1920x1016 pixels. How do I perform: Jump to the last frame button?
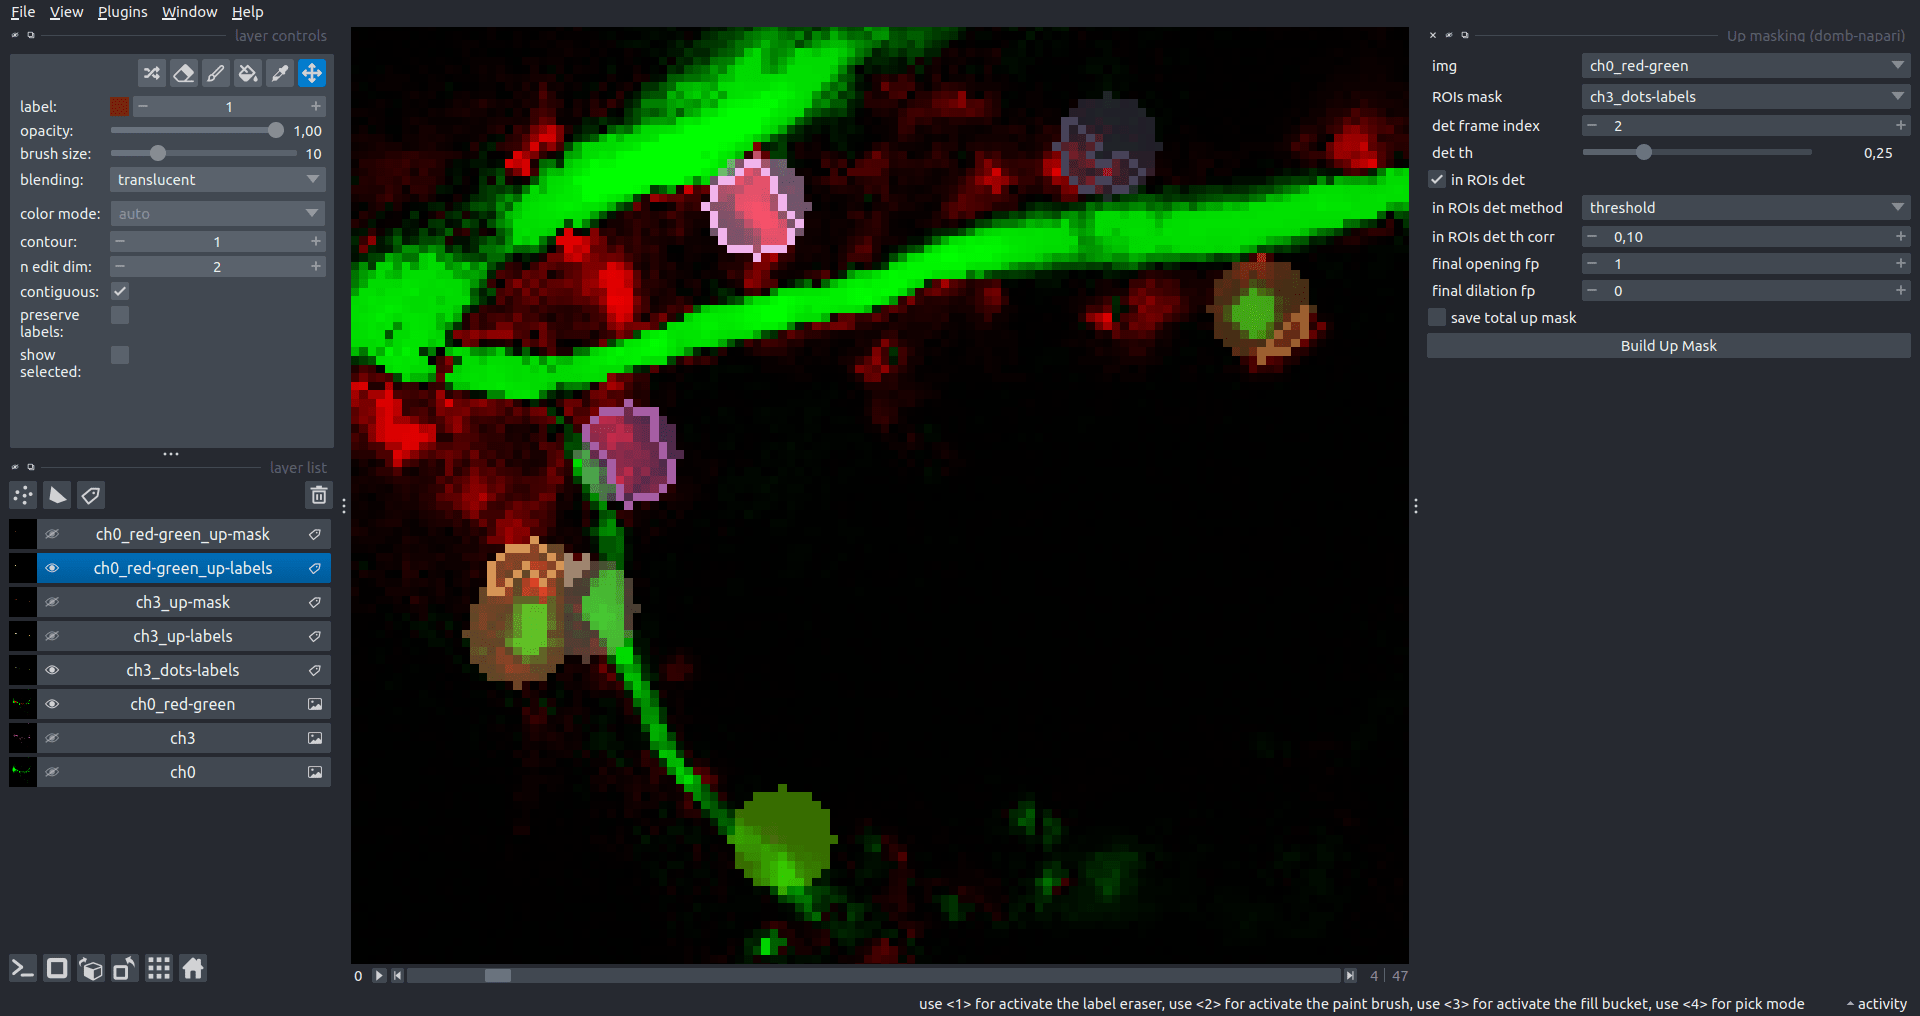coord(1350,975)
